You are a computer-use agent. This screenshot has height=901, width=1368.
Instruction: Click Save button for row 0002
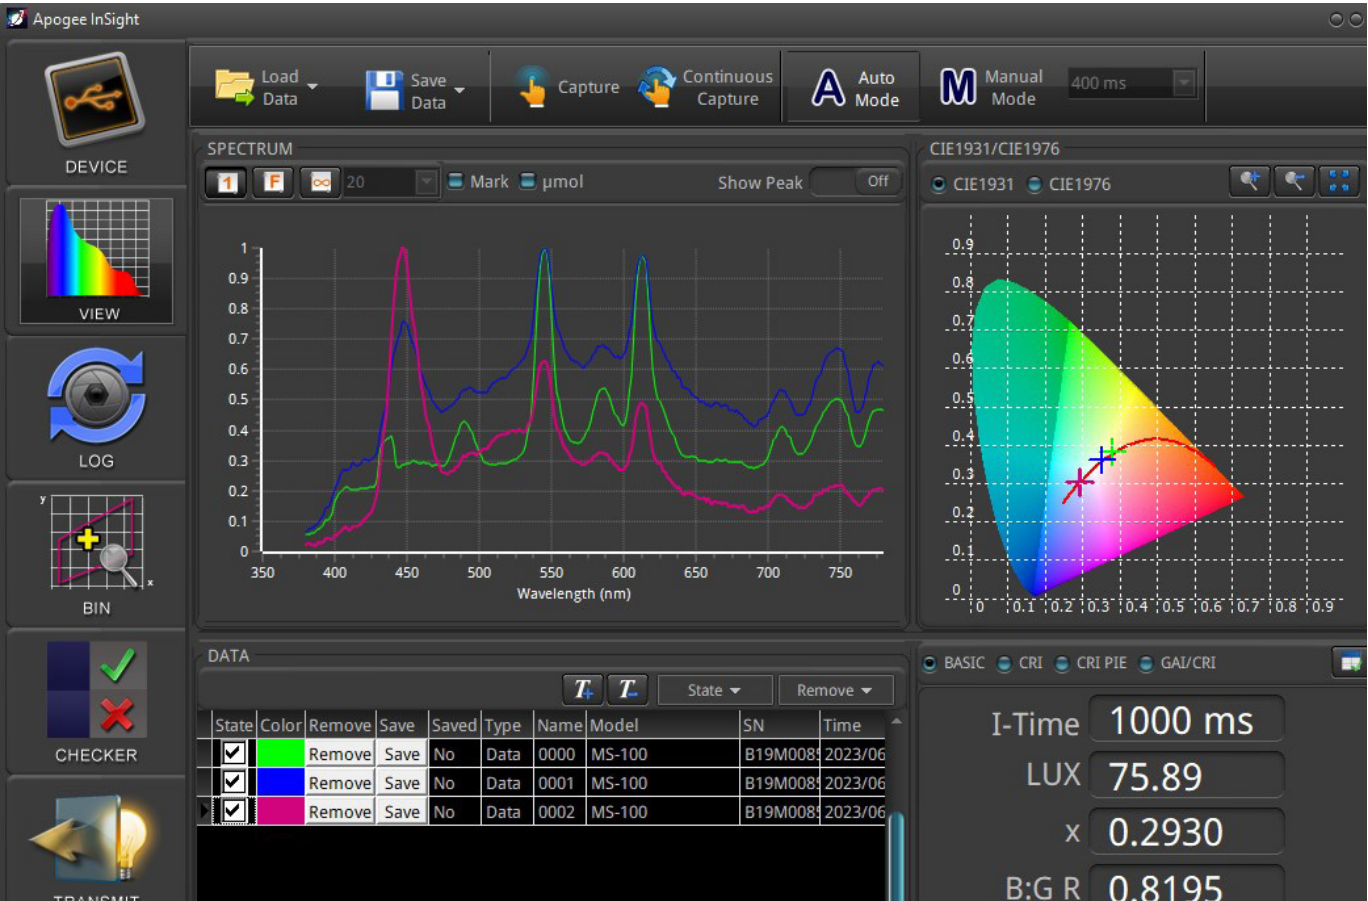point(402,812)
